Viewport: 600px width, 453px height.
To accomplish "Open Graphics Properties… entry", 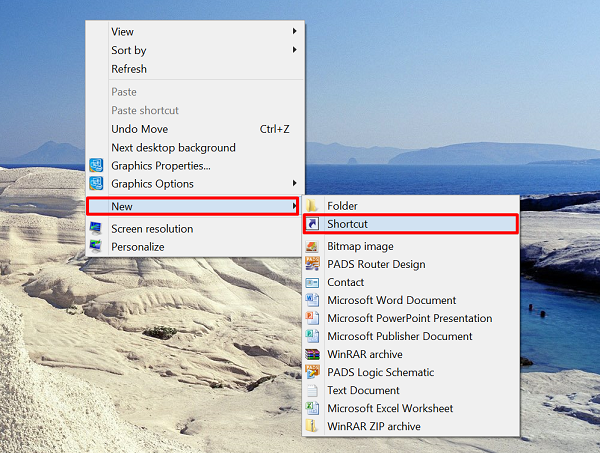I will 195,166.
